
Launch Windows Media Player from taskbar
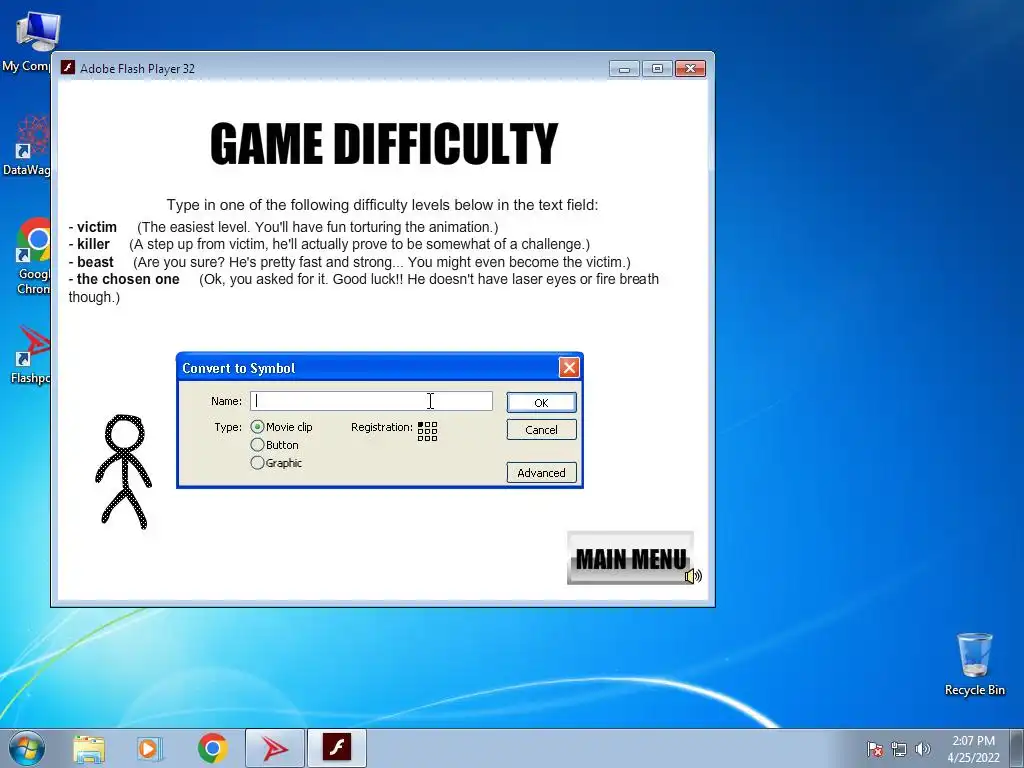click(x=149, y=749)
